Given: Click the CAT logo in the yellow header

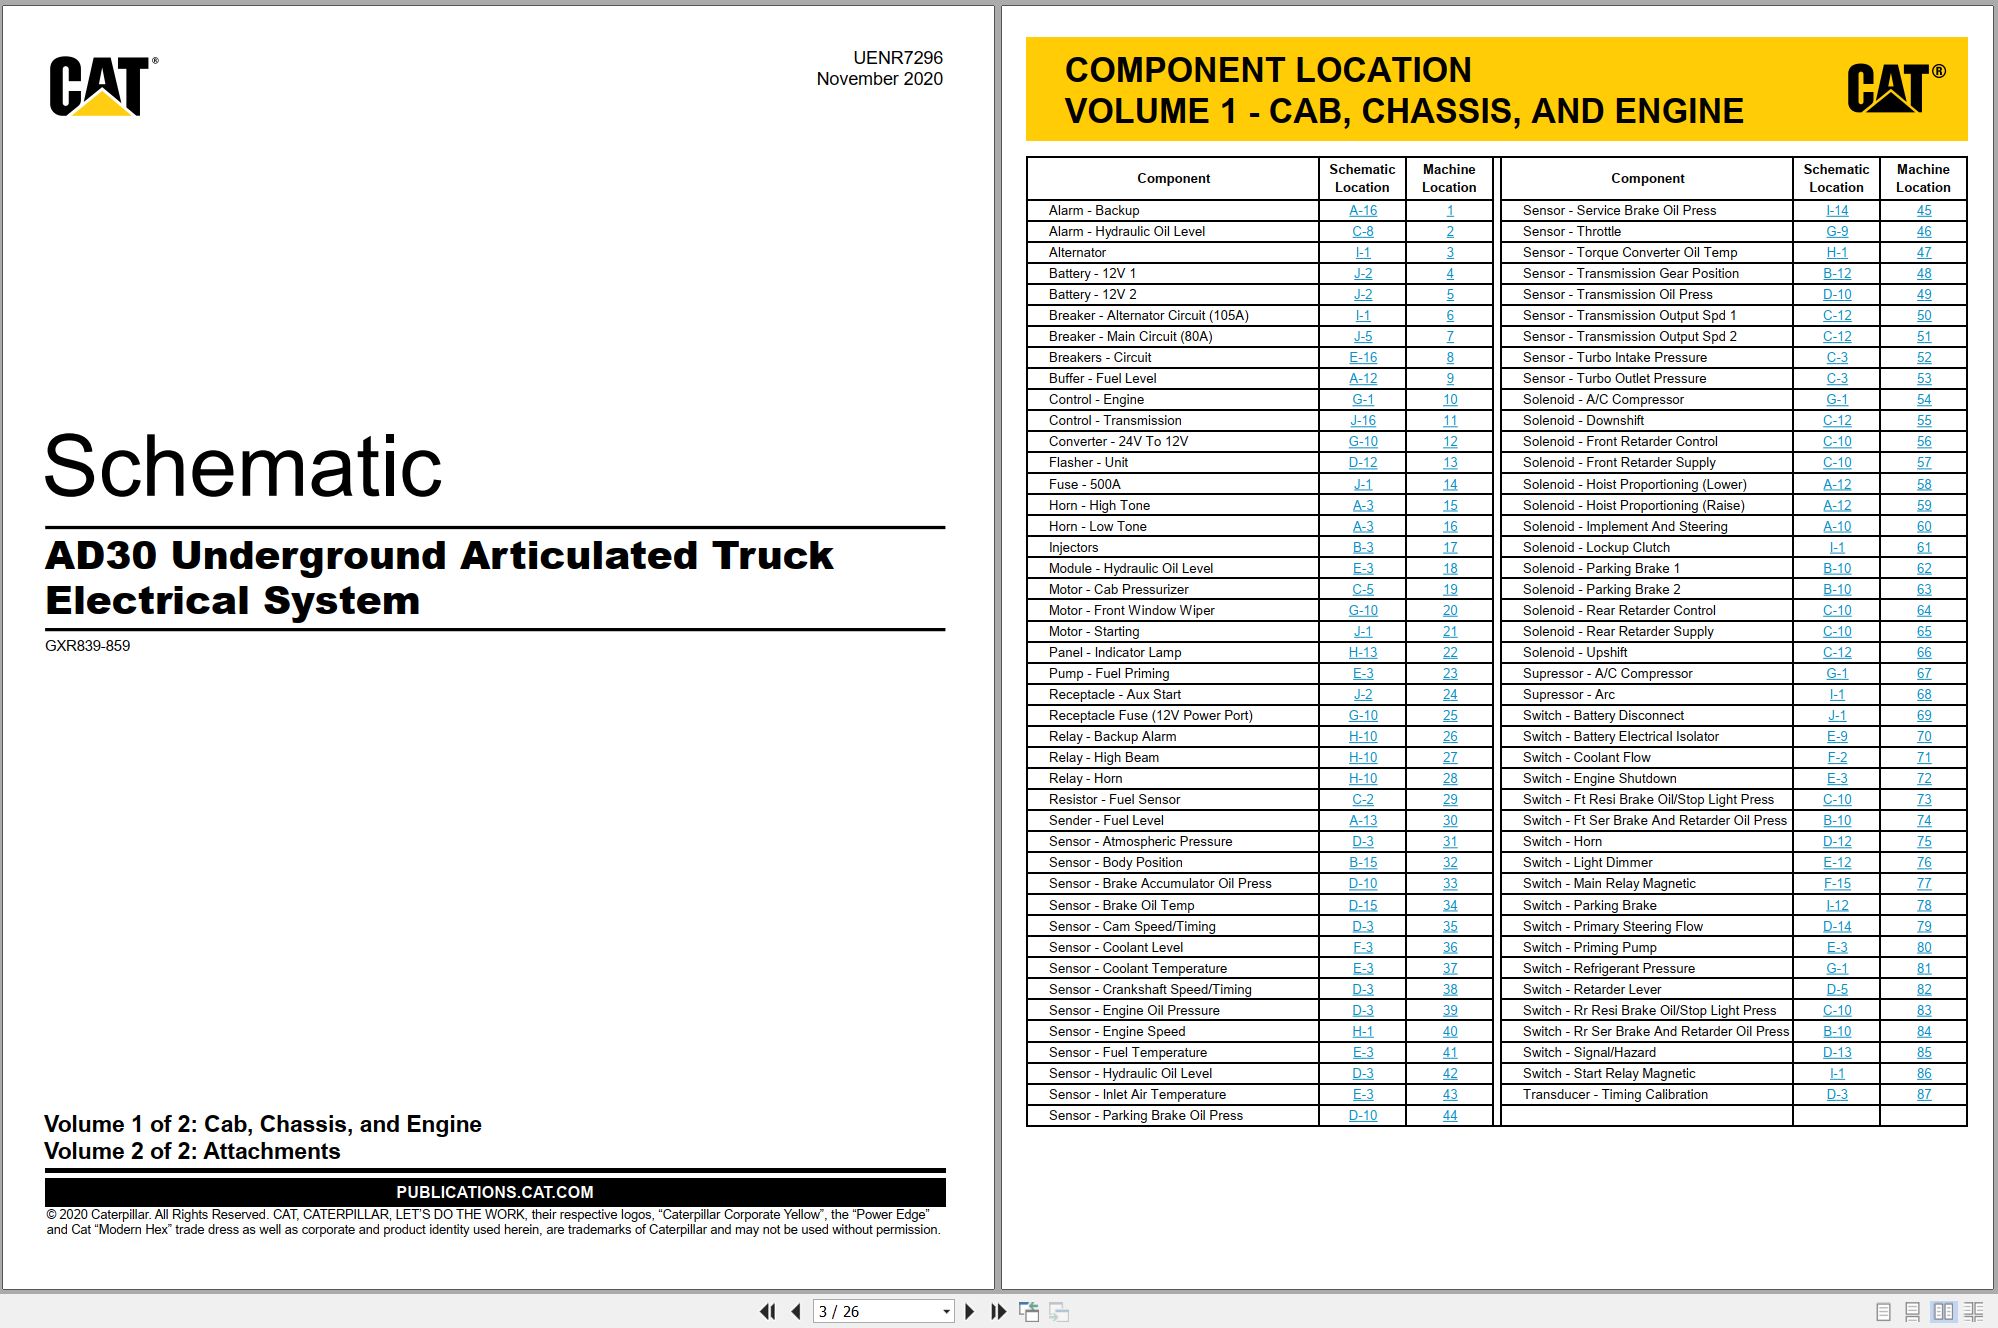Looking at the screenshot, I should tap(1896, 89).
